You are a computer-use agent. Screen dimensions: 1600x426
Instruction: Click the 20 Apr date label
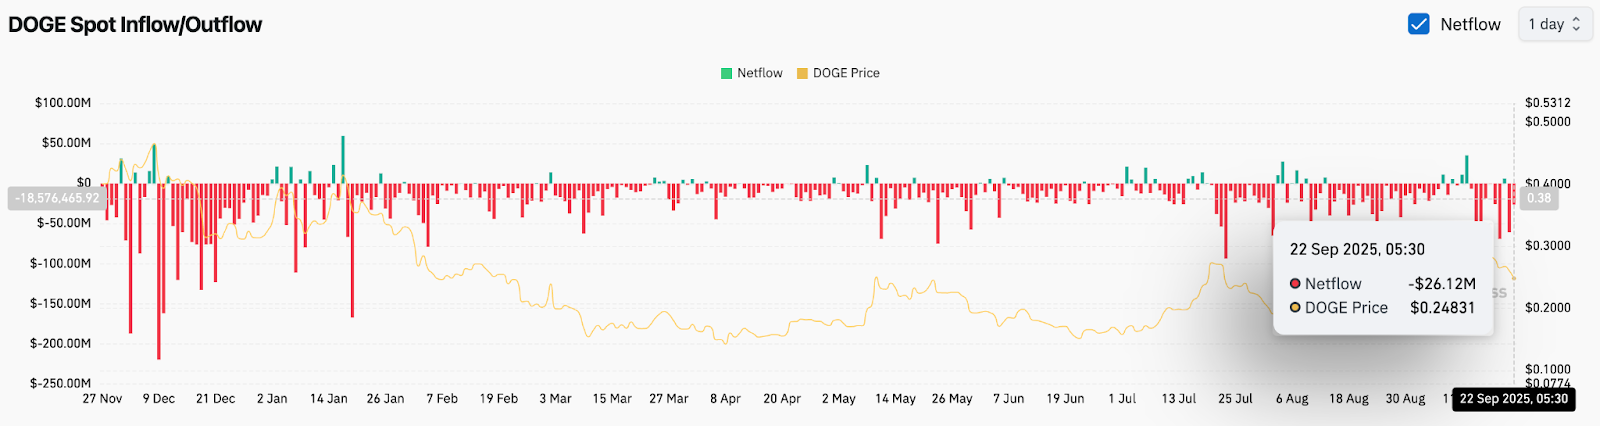(x=782, y=399)
